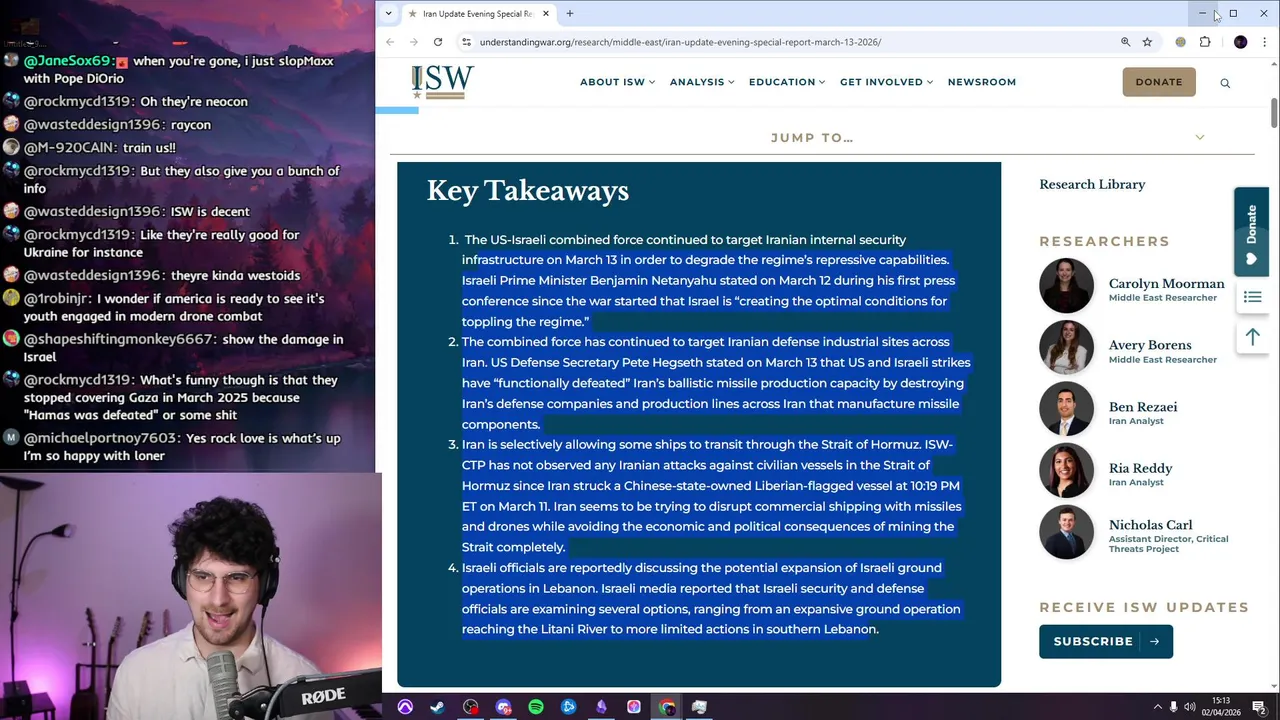This screenshot has width=1280, height=720.
Task: Open the rightmost pinned taskbar app
Action: (x=700, y=707)
